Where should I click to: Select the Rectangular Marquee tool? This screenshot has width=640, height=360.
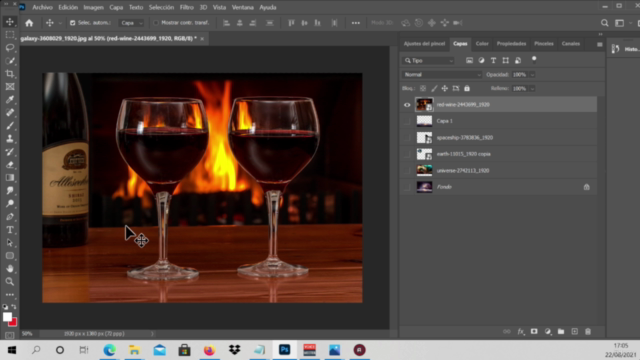[x=10, y=35]
